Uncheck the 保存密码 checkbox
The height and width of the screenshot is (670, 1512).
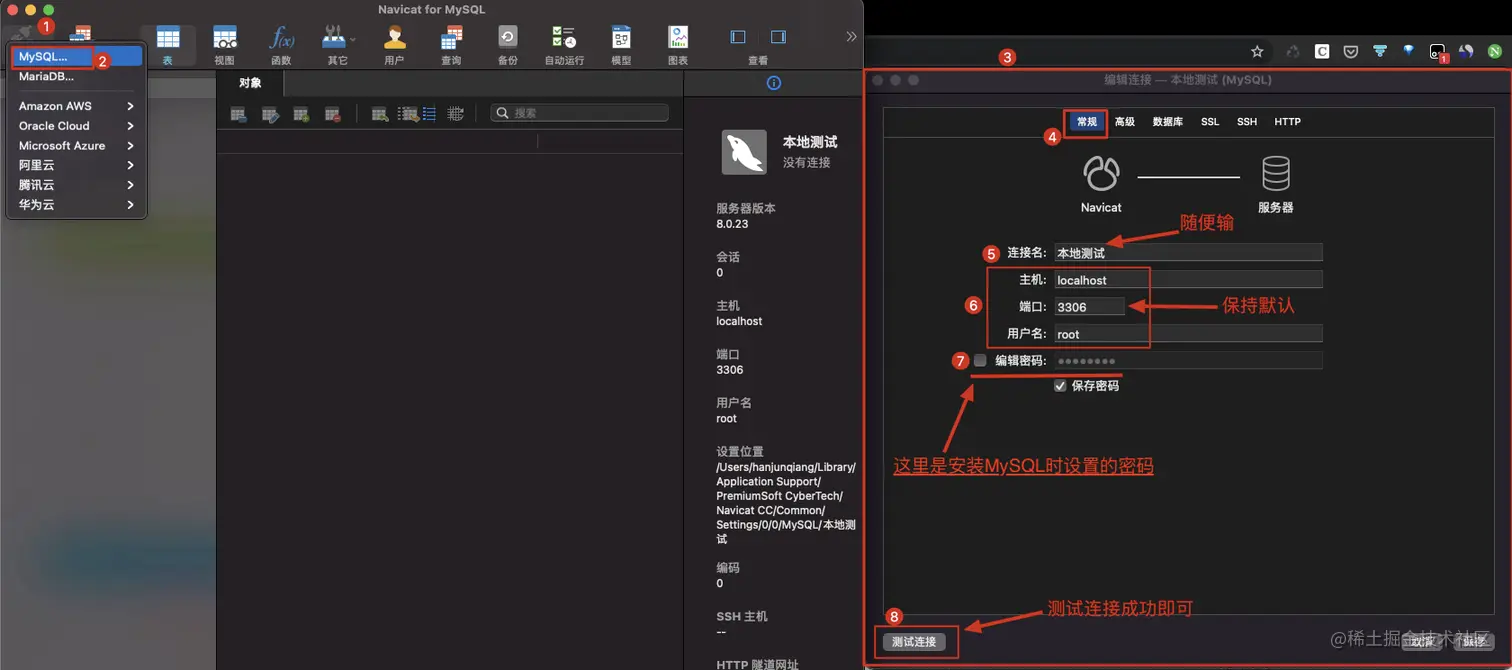coord(1060,385)
